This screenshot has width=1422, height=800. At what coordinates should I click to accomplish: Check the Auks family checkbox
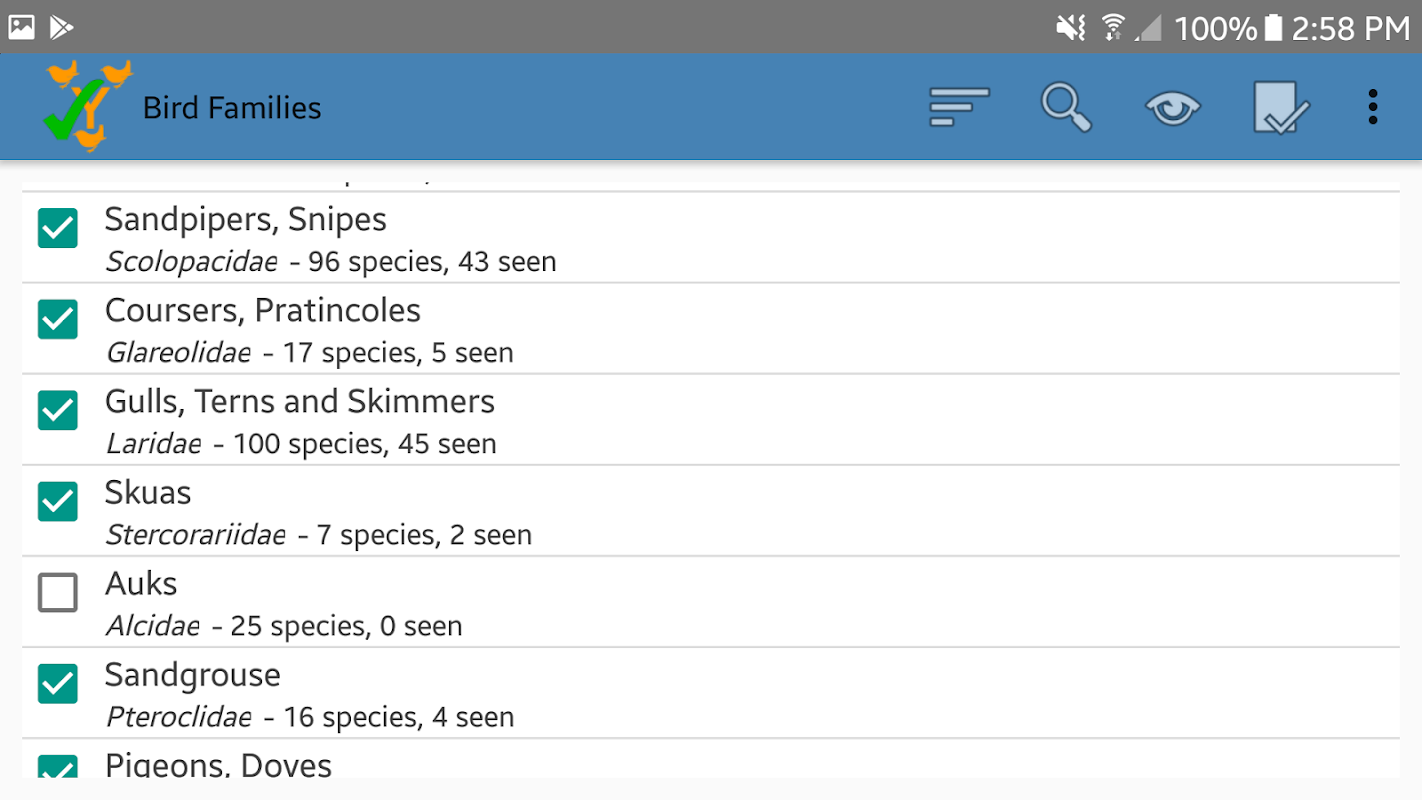(x=58, y=592)
